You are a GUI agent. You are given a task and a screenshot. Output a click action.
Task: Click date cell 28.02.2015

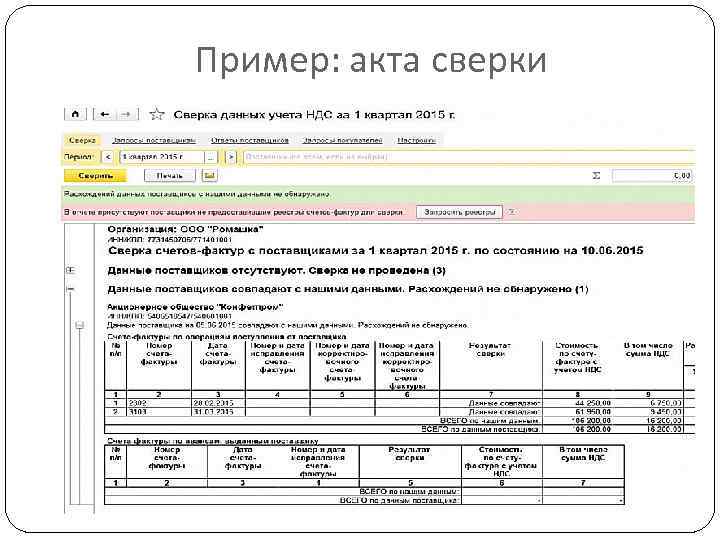(x=218, y=403)
